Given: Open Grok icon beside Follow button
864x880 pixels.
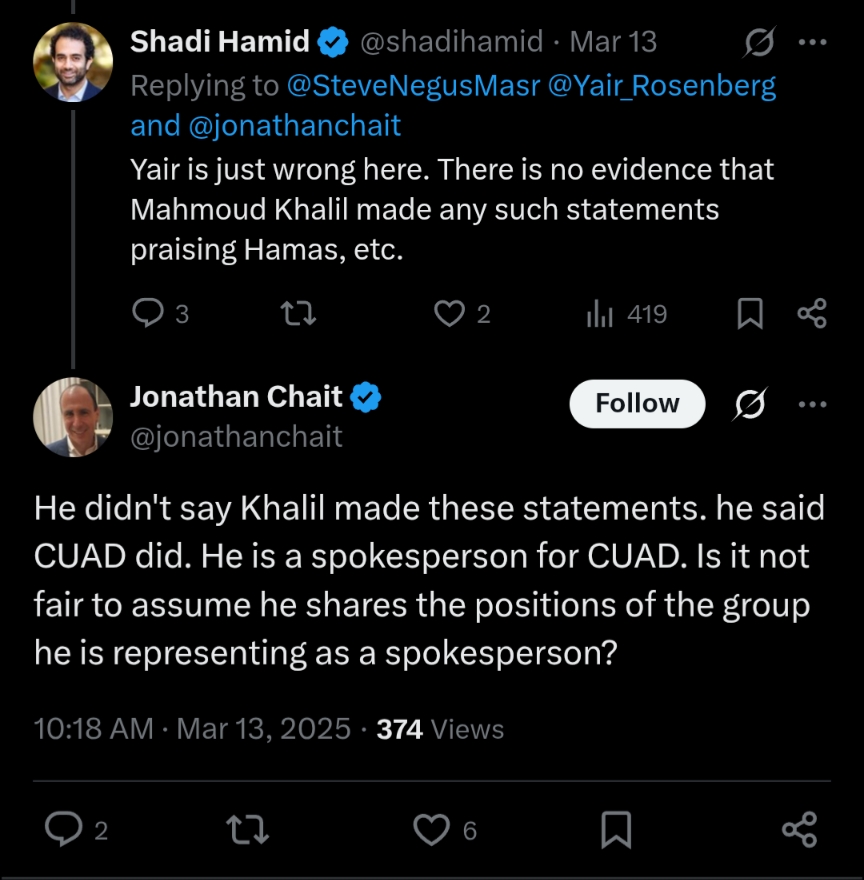Looking at the screenshot, I should (x=750, y=404).
